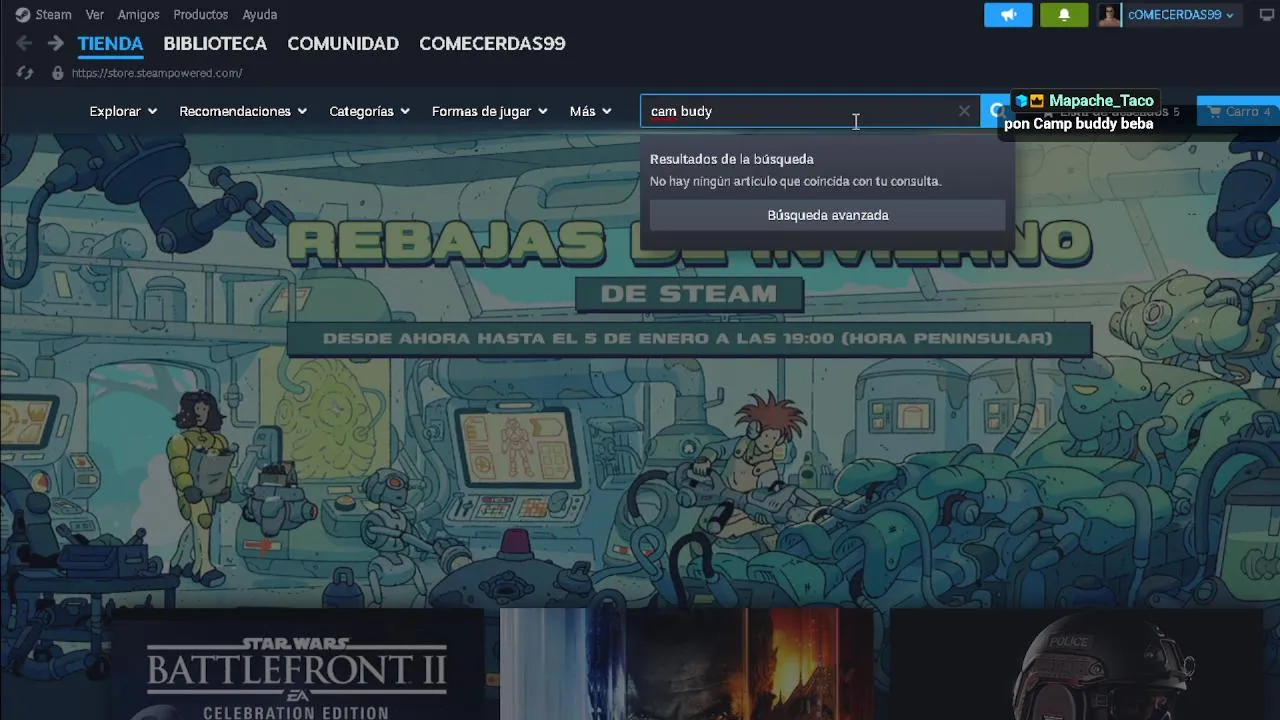1280x720 pixels.
Task: Clear the search box with the X
Action: click(x=964, y=111)
